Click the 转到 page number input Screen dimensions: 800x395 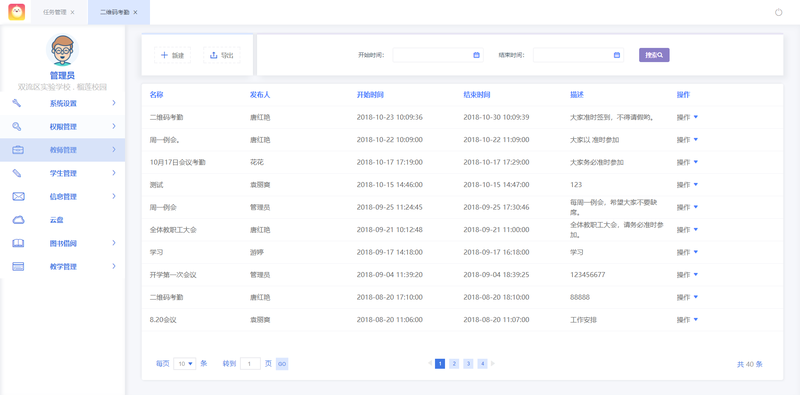[x=250, y=364]
